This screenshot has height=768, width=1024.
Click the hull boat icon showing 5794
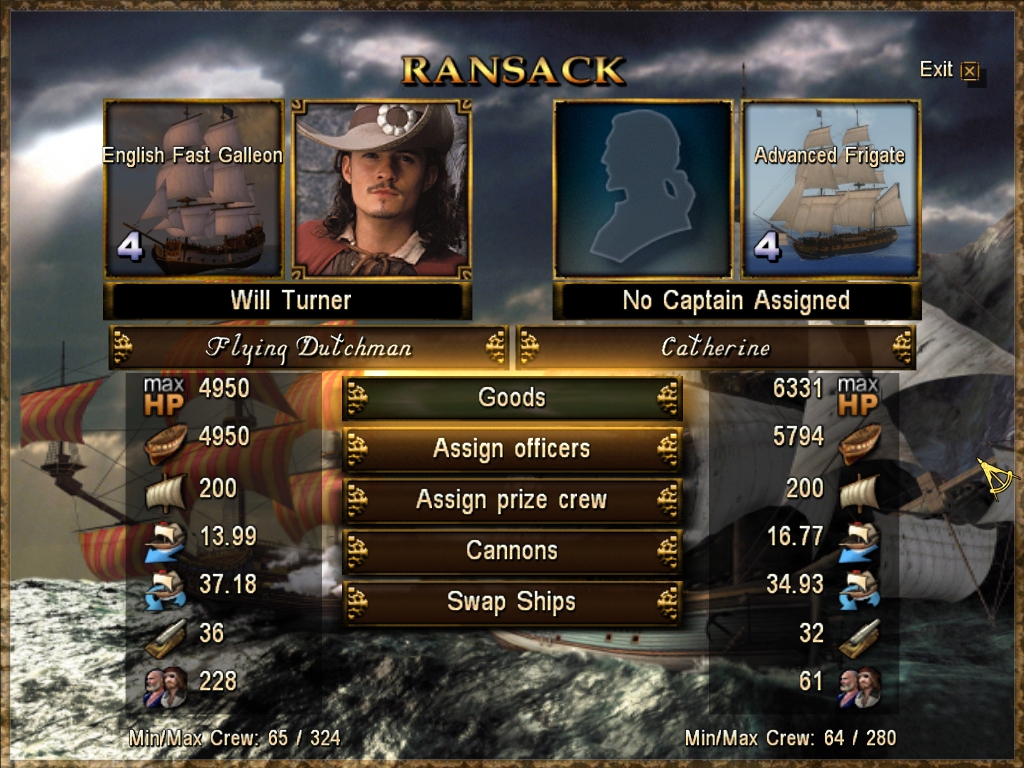859,443
